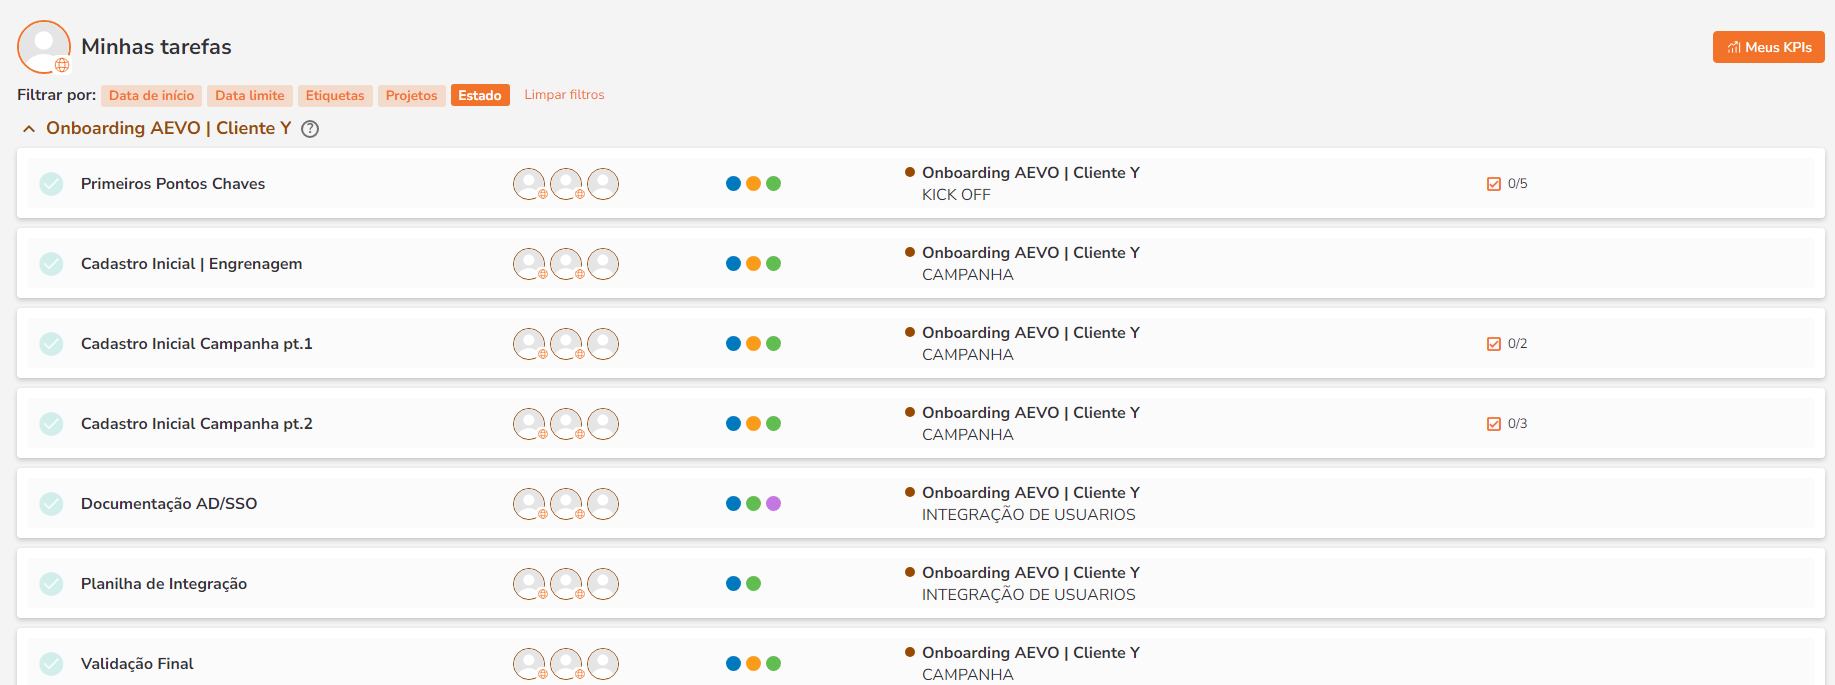Open project name in Campanha pt.2 row
The height and width of the screenshot is (685, 1835).
click(1031, 413)
